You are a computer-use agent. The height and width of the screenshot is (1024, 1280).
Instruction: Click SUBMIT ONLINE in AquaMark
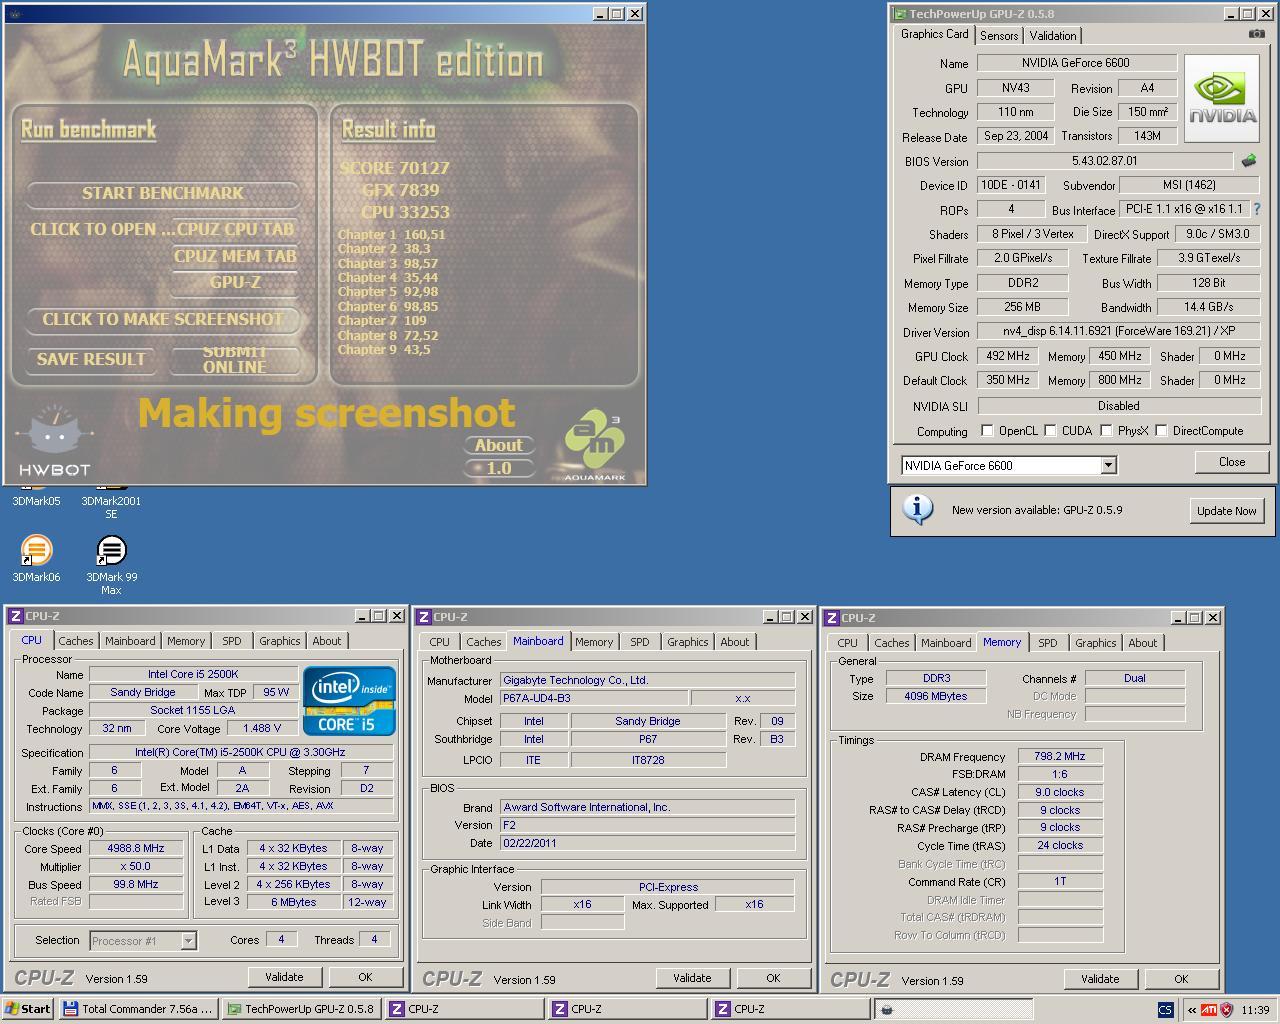pyautogui.click(x=235, y=359)
